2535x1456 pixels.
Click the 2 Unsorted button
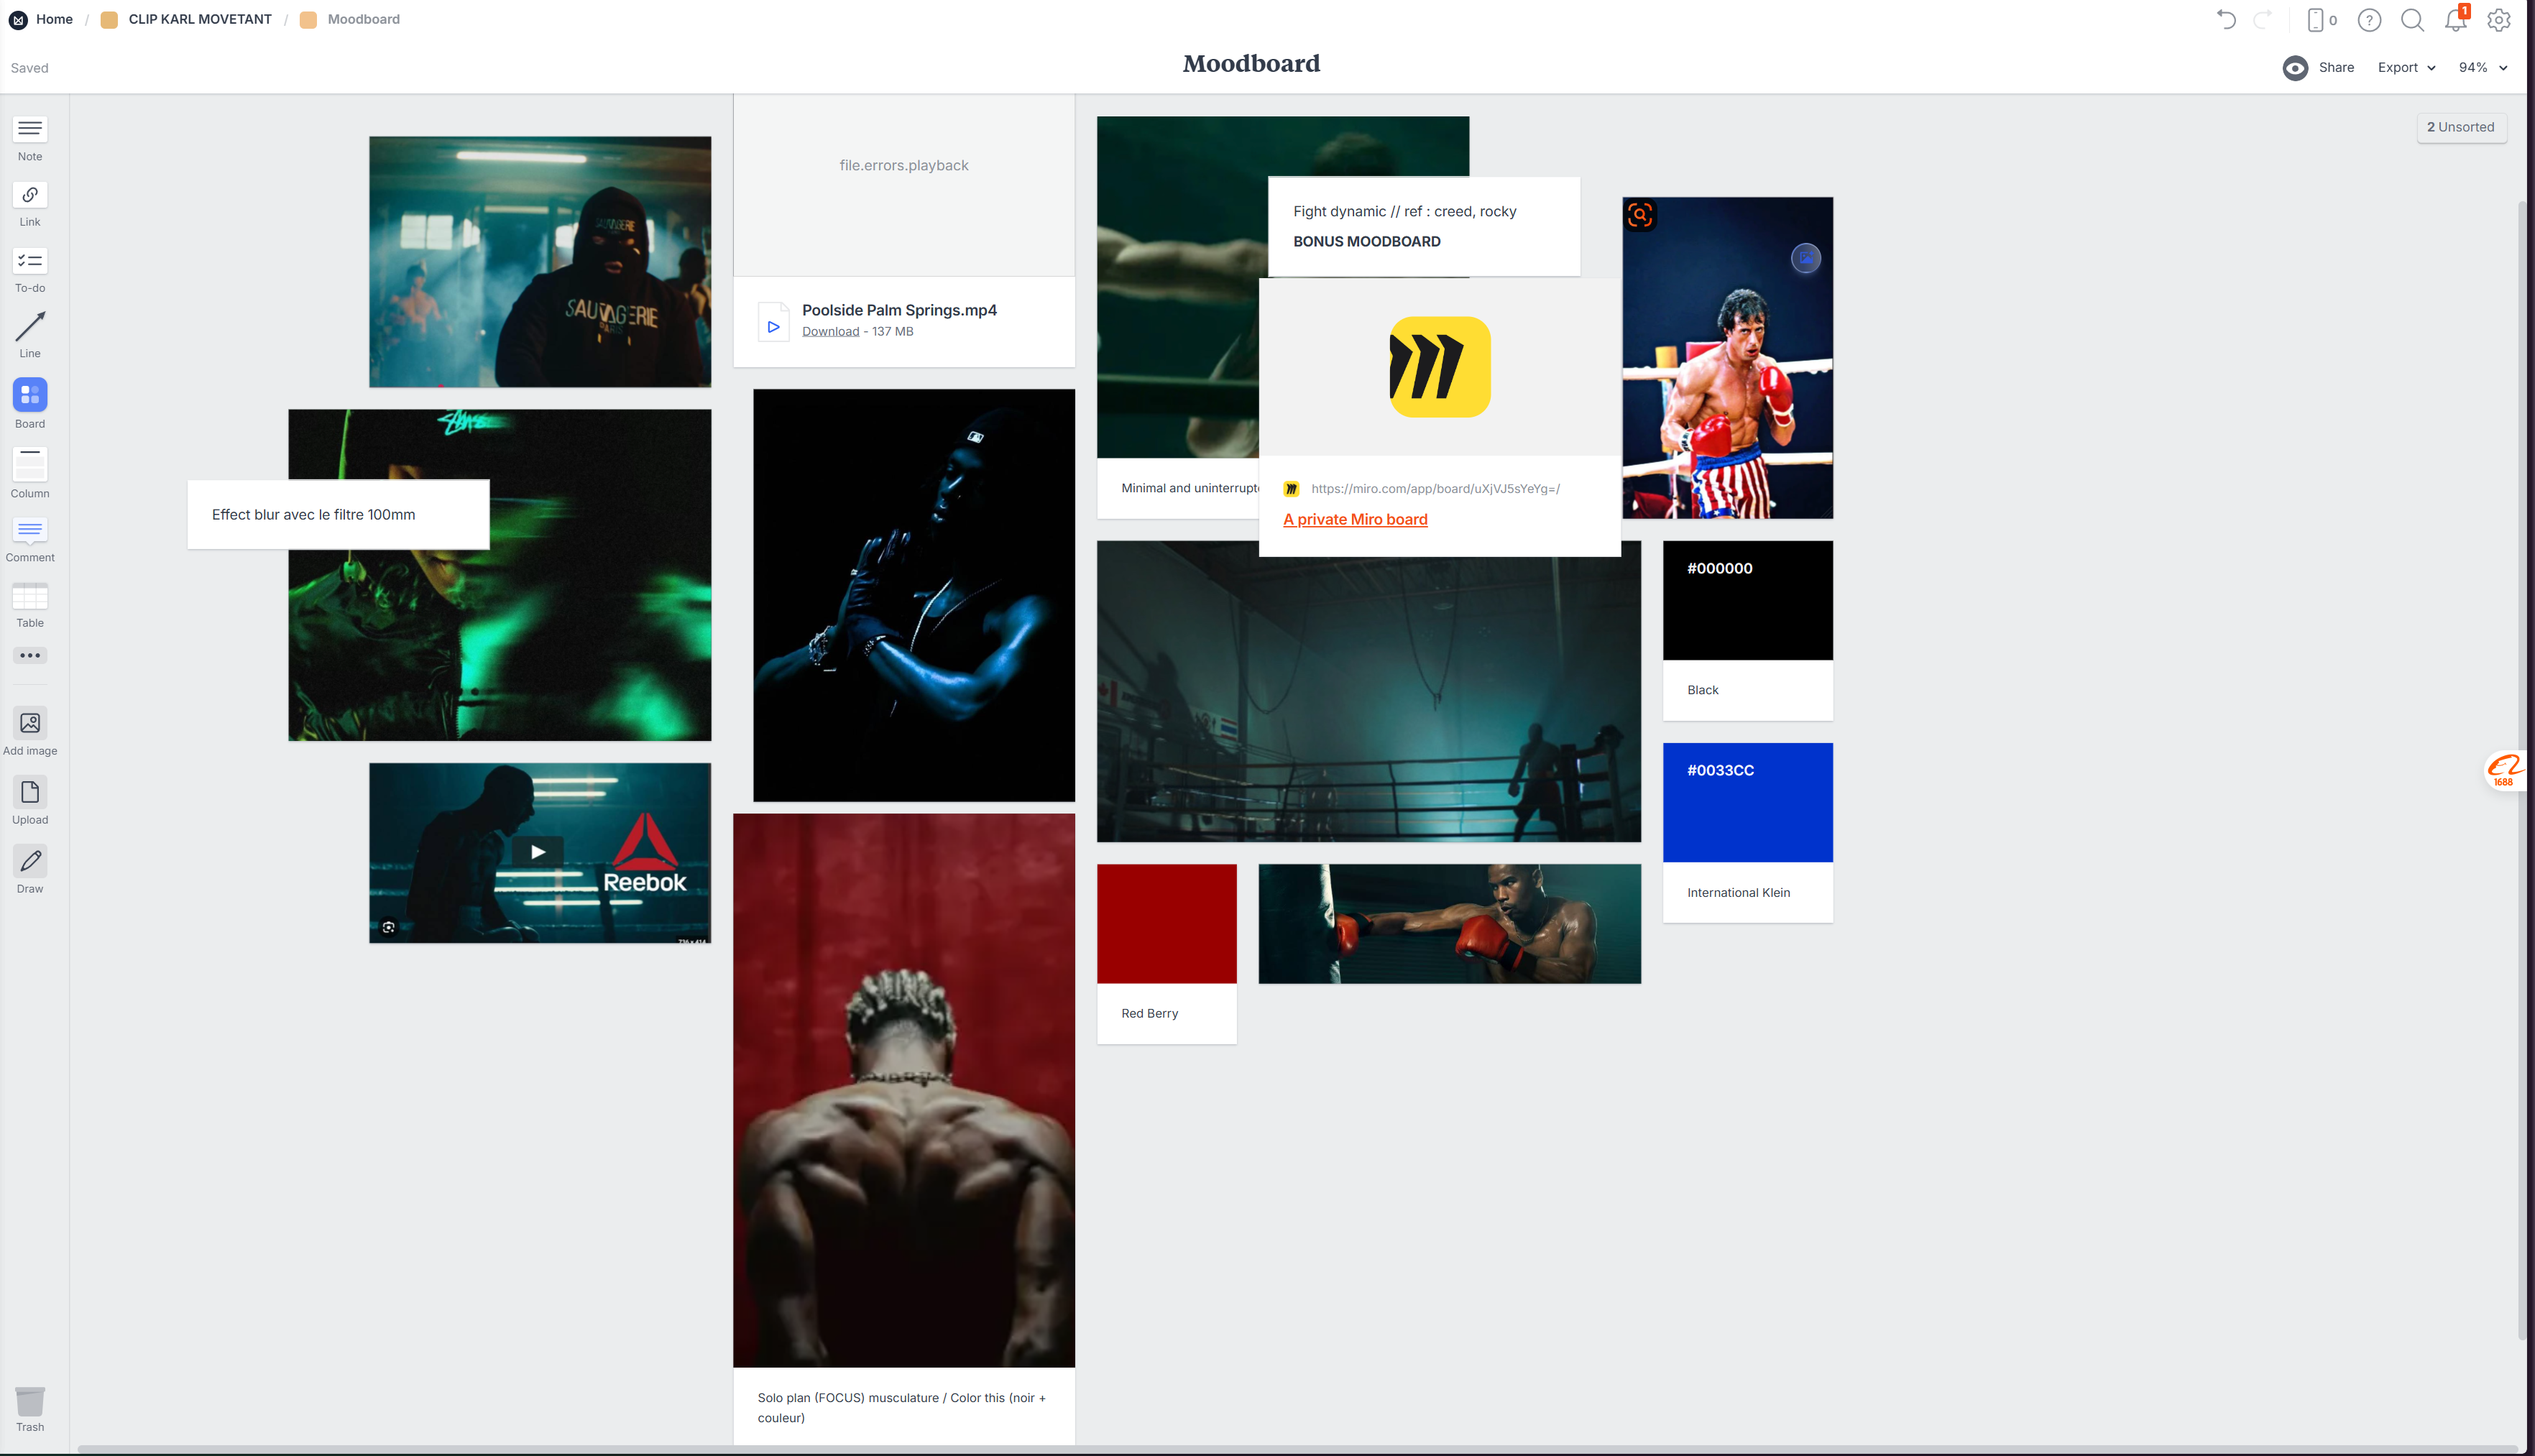point(2461,127)
